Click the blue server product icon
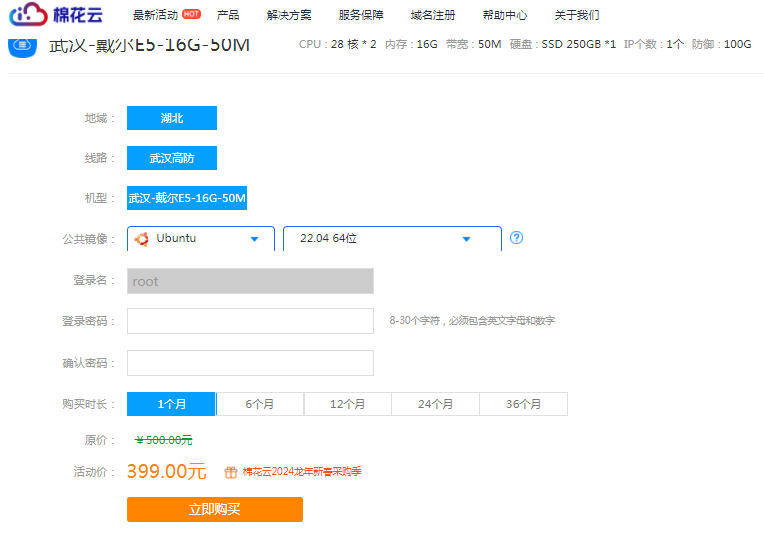This screenshot has height=537, width=764. pos(22,47)
